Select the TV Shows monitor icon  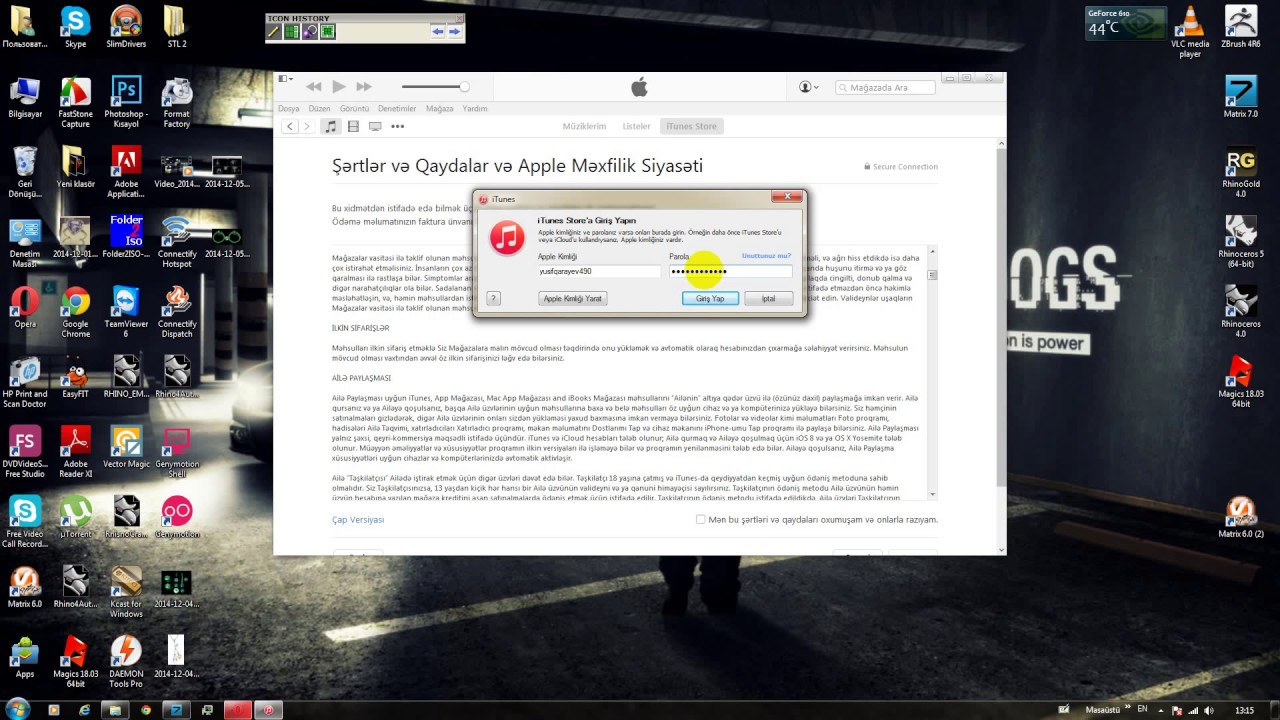375,126
